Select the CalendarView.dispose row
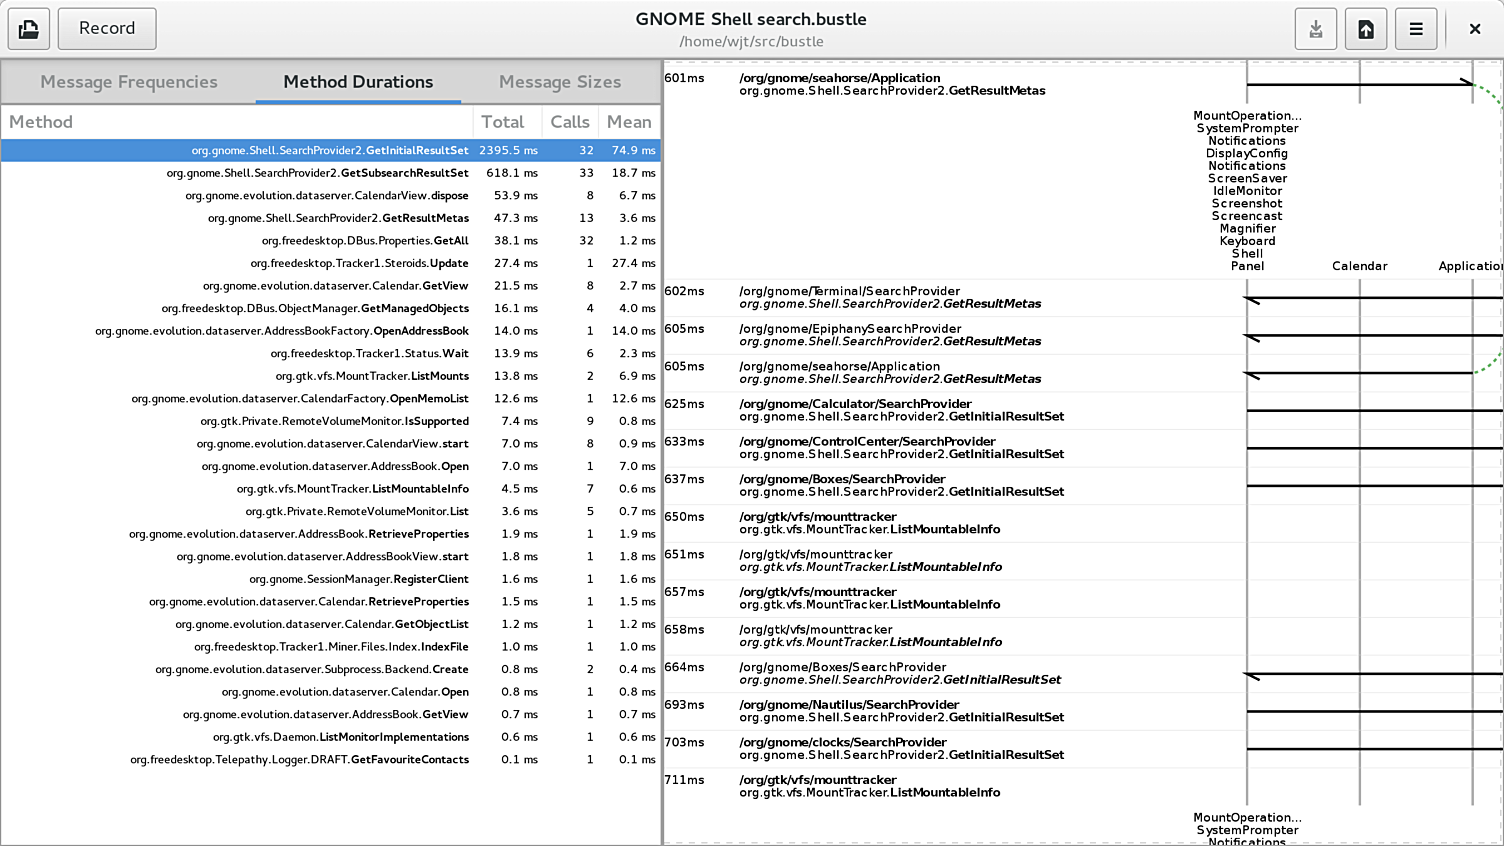Viewport: 1504px width, 846px height. (x=330, y=196)
